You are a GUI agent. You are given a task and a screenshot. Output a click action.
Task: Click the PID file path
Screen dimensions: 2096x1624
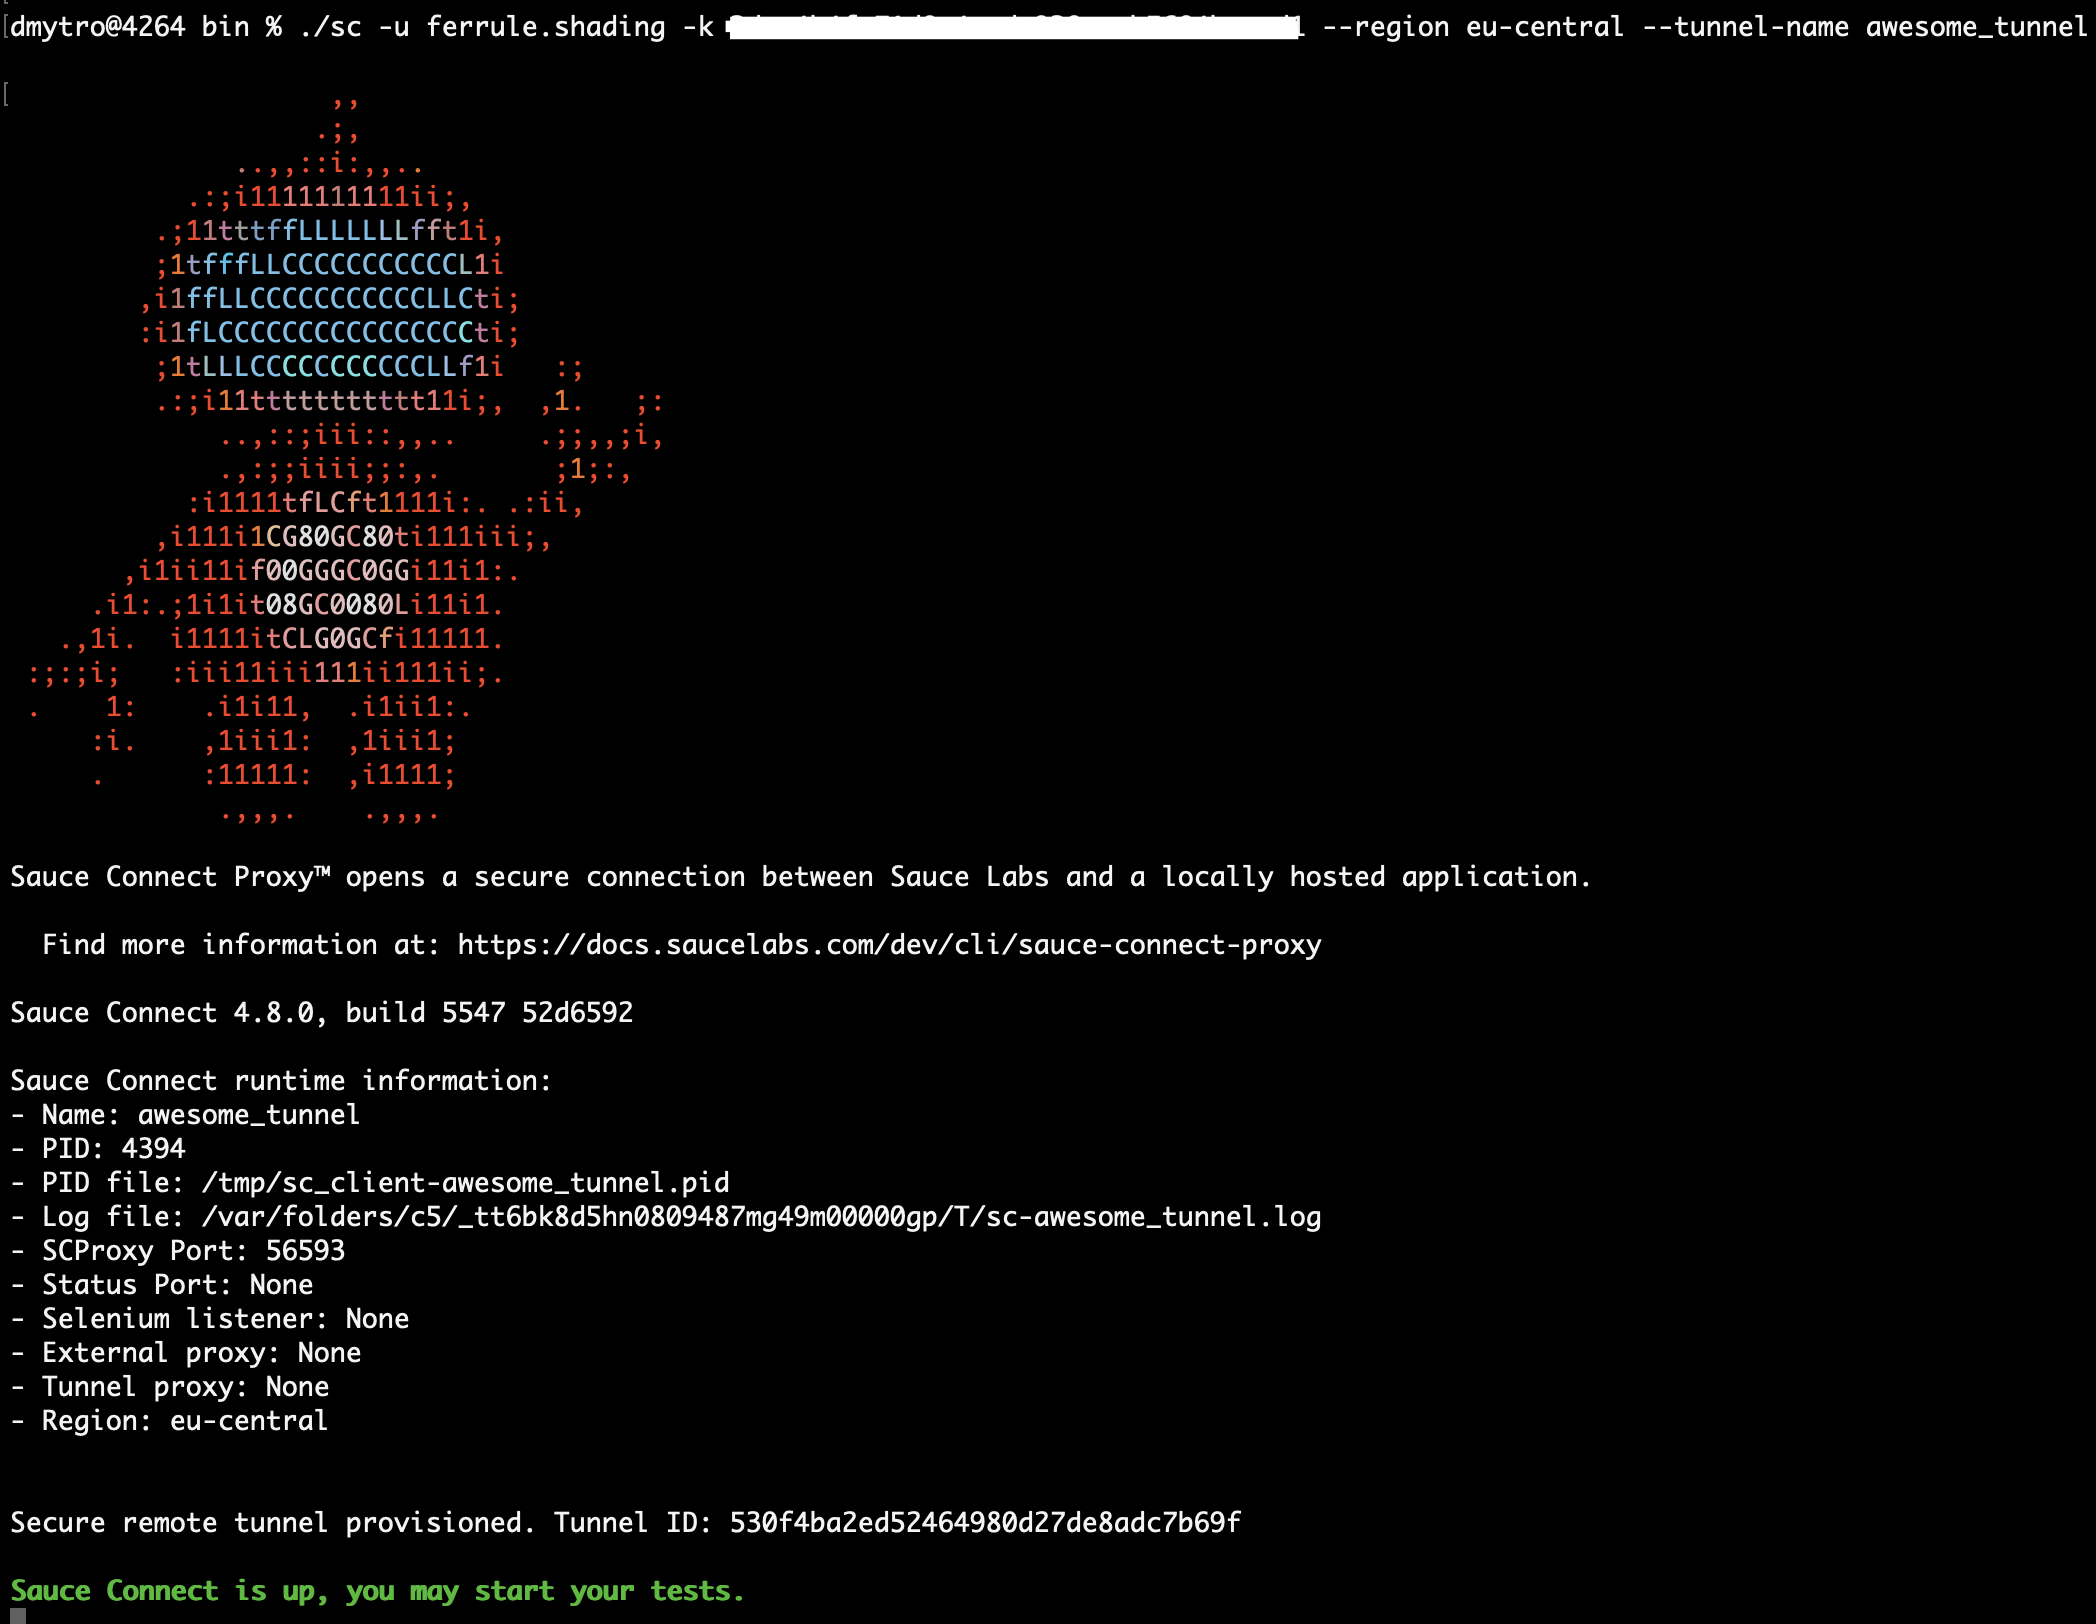pos(465,1183)
